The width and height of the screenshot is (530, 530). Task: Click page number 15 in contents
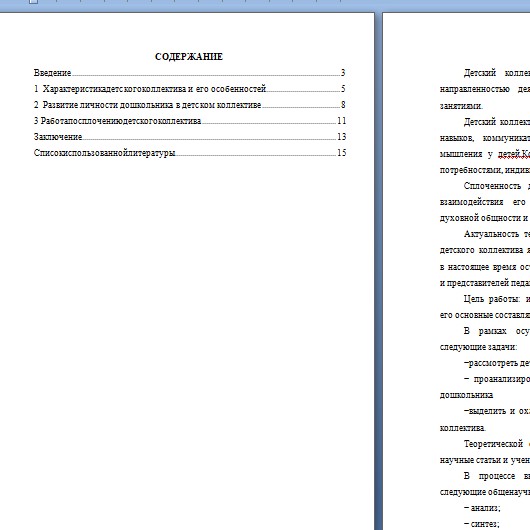tap(341, 153)
